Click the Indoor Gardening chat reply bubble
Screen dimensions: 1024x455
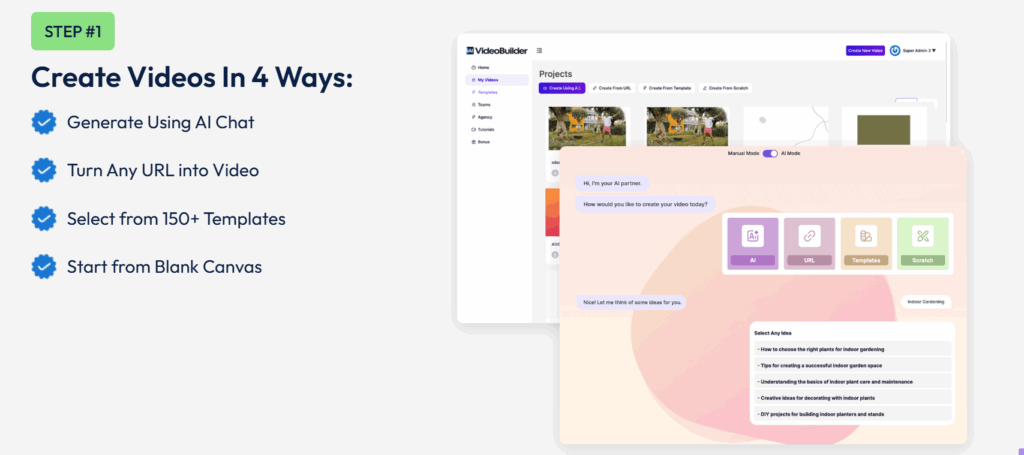point(925,302)
